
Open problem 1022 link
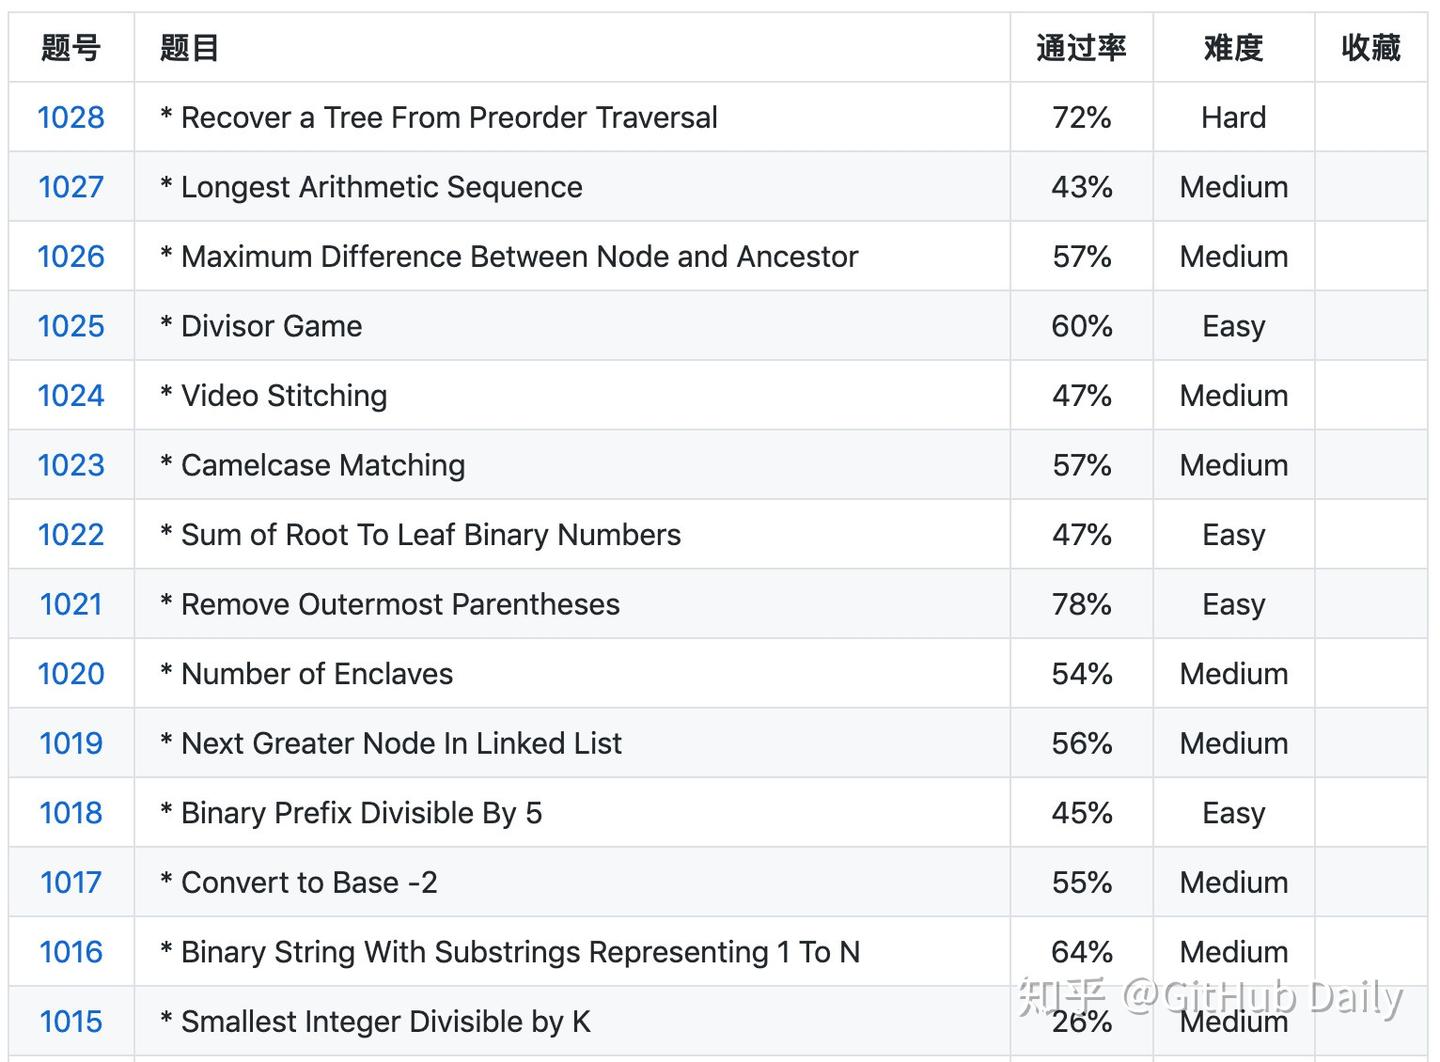(x=70, y=534)
